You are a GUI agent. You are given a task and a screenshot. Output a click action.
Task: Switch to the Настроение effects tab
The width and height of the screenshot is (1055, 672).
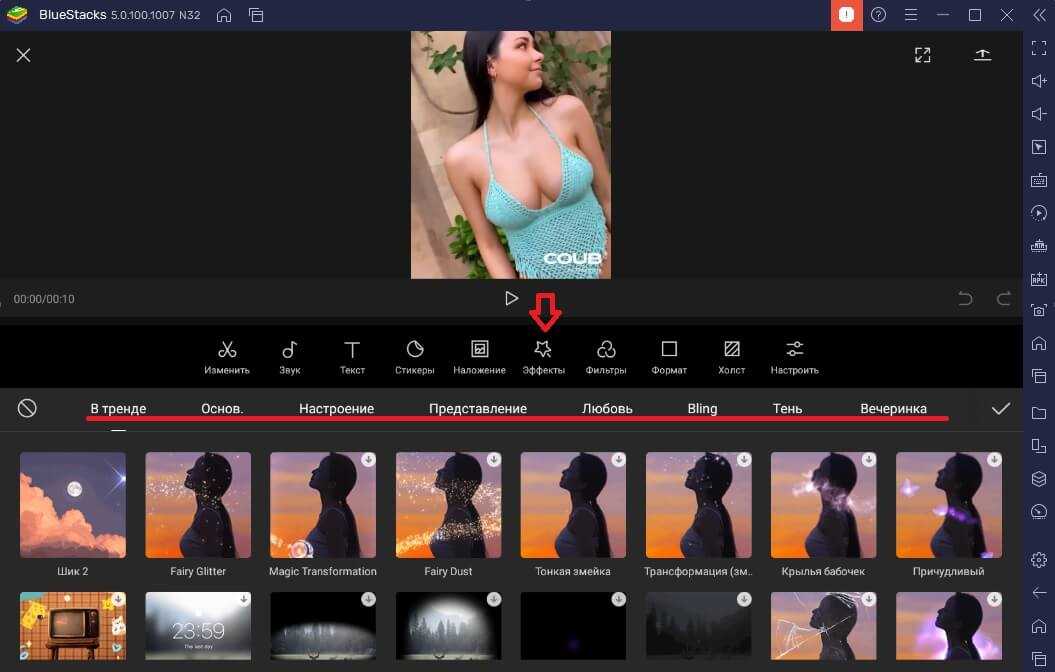pos(336,409)
